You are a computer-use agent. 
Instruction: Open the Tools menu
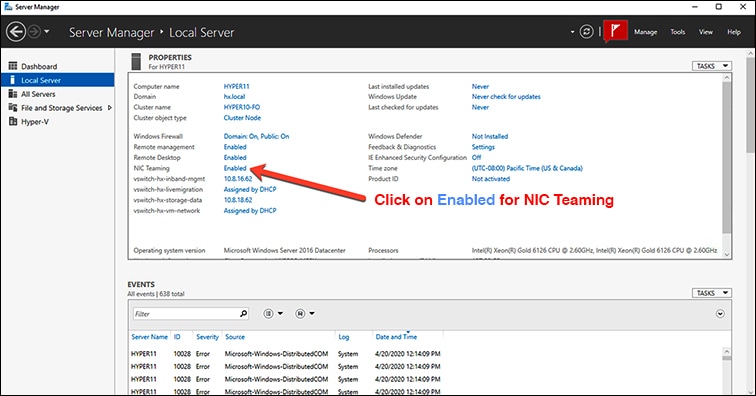click(x=677, y=32)
